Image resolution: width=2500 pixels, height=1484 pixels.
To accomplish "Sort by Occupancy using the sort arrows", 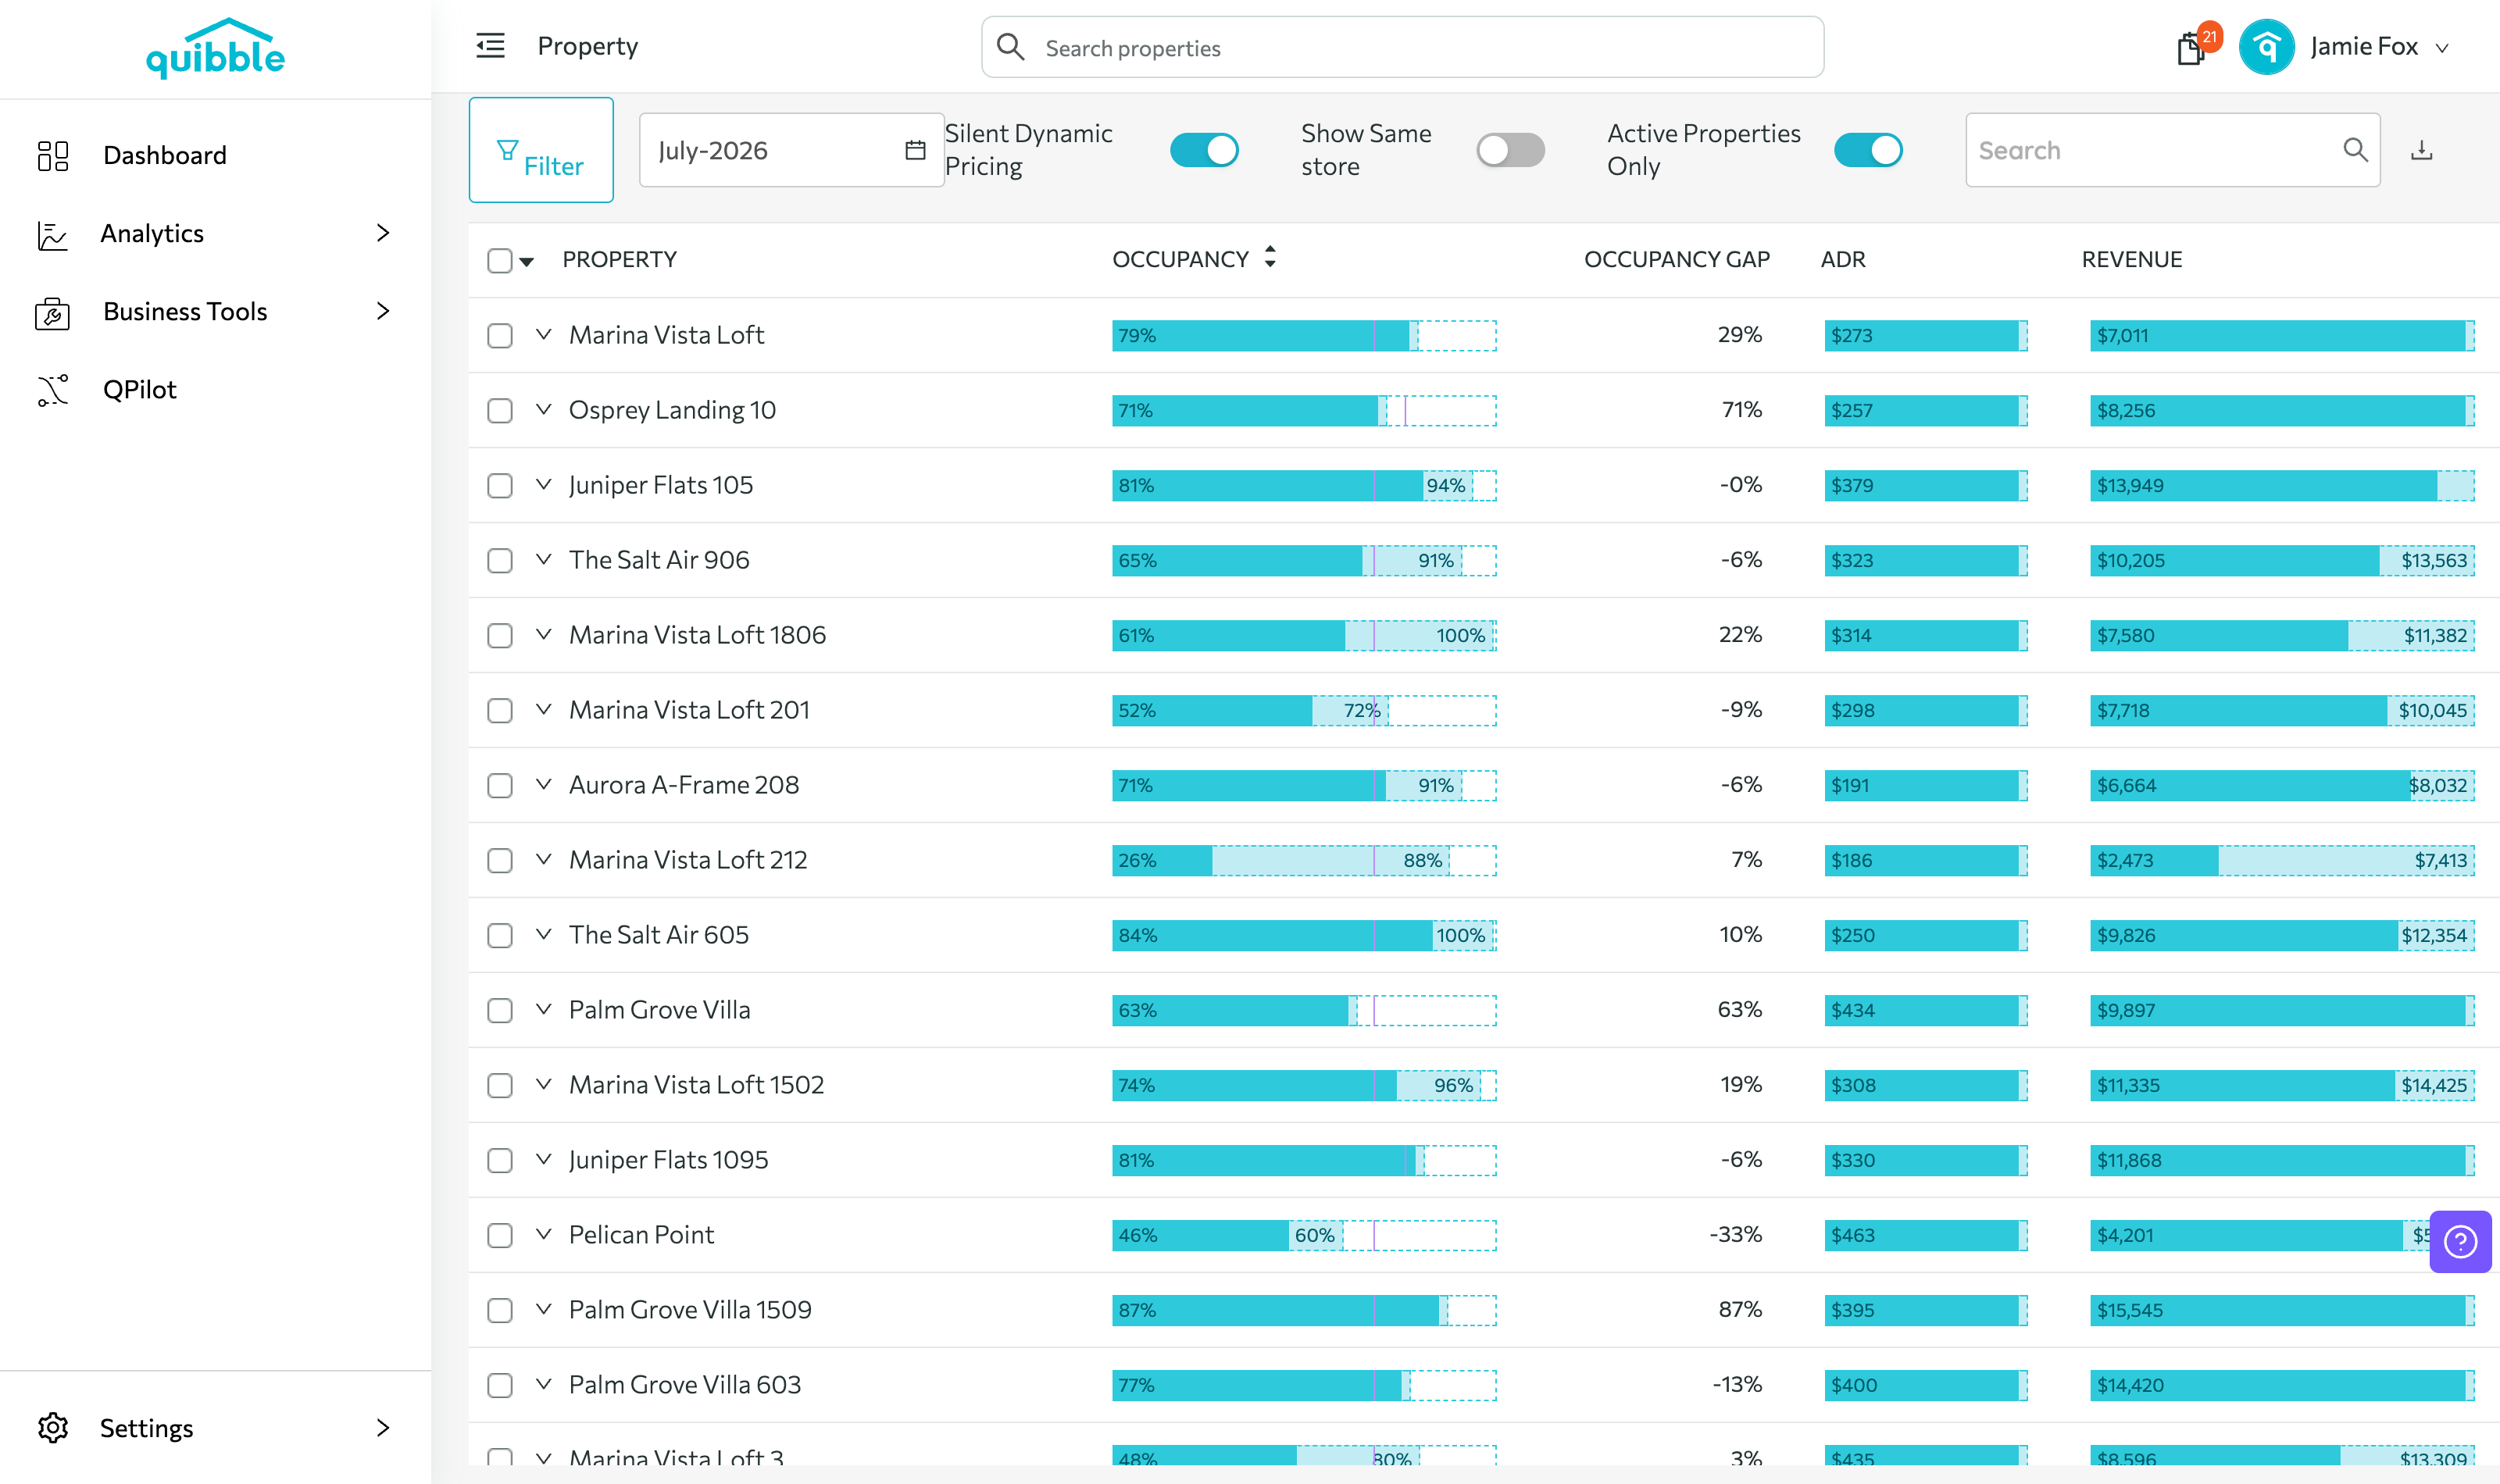I will [x=1269, y=258].
